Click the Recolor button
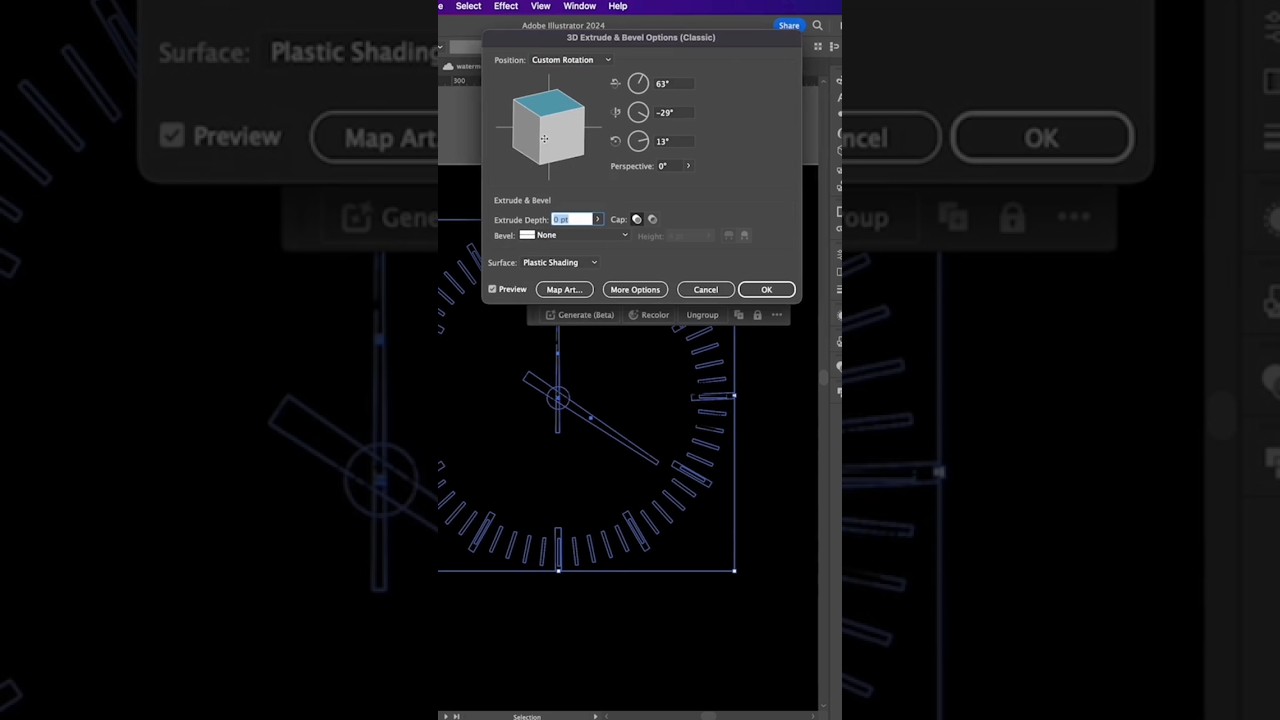This screenshot has width=1280, height=720. 648,315
